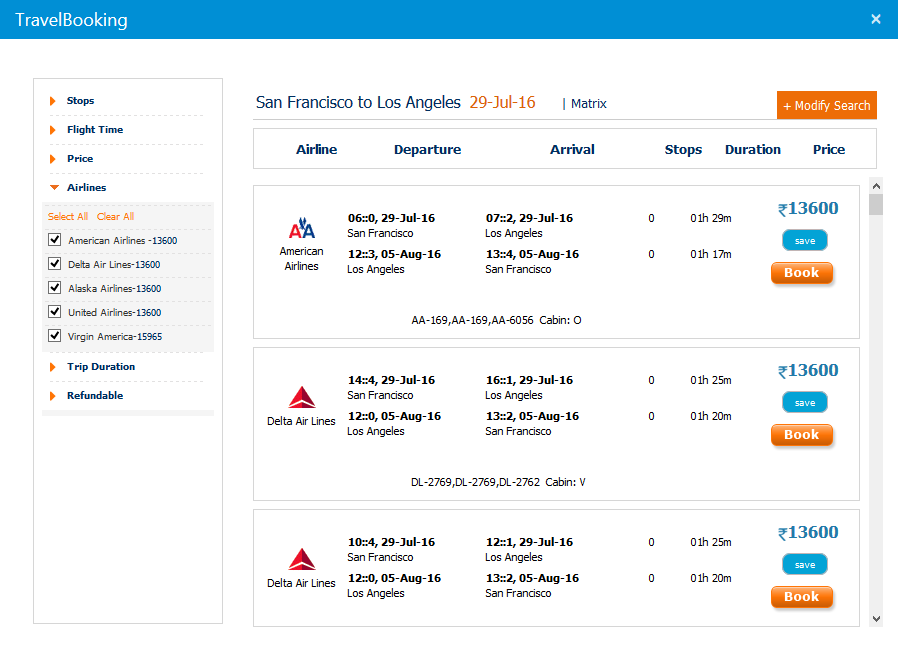This screenshot has width=898, height=645.
Task: Click the 10::4, 29-Jul-16 departure time
Action: click(391, 542)
